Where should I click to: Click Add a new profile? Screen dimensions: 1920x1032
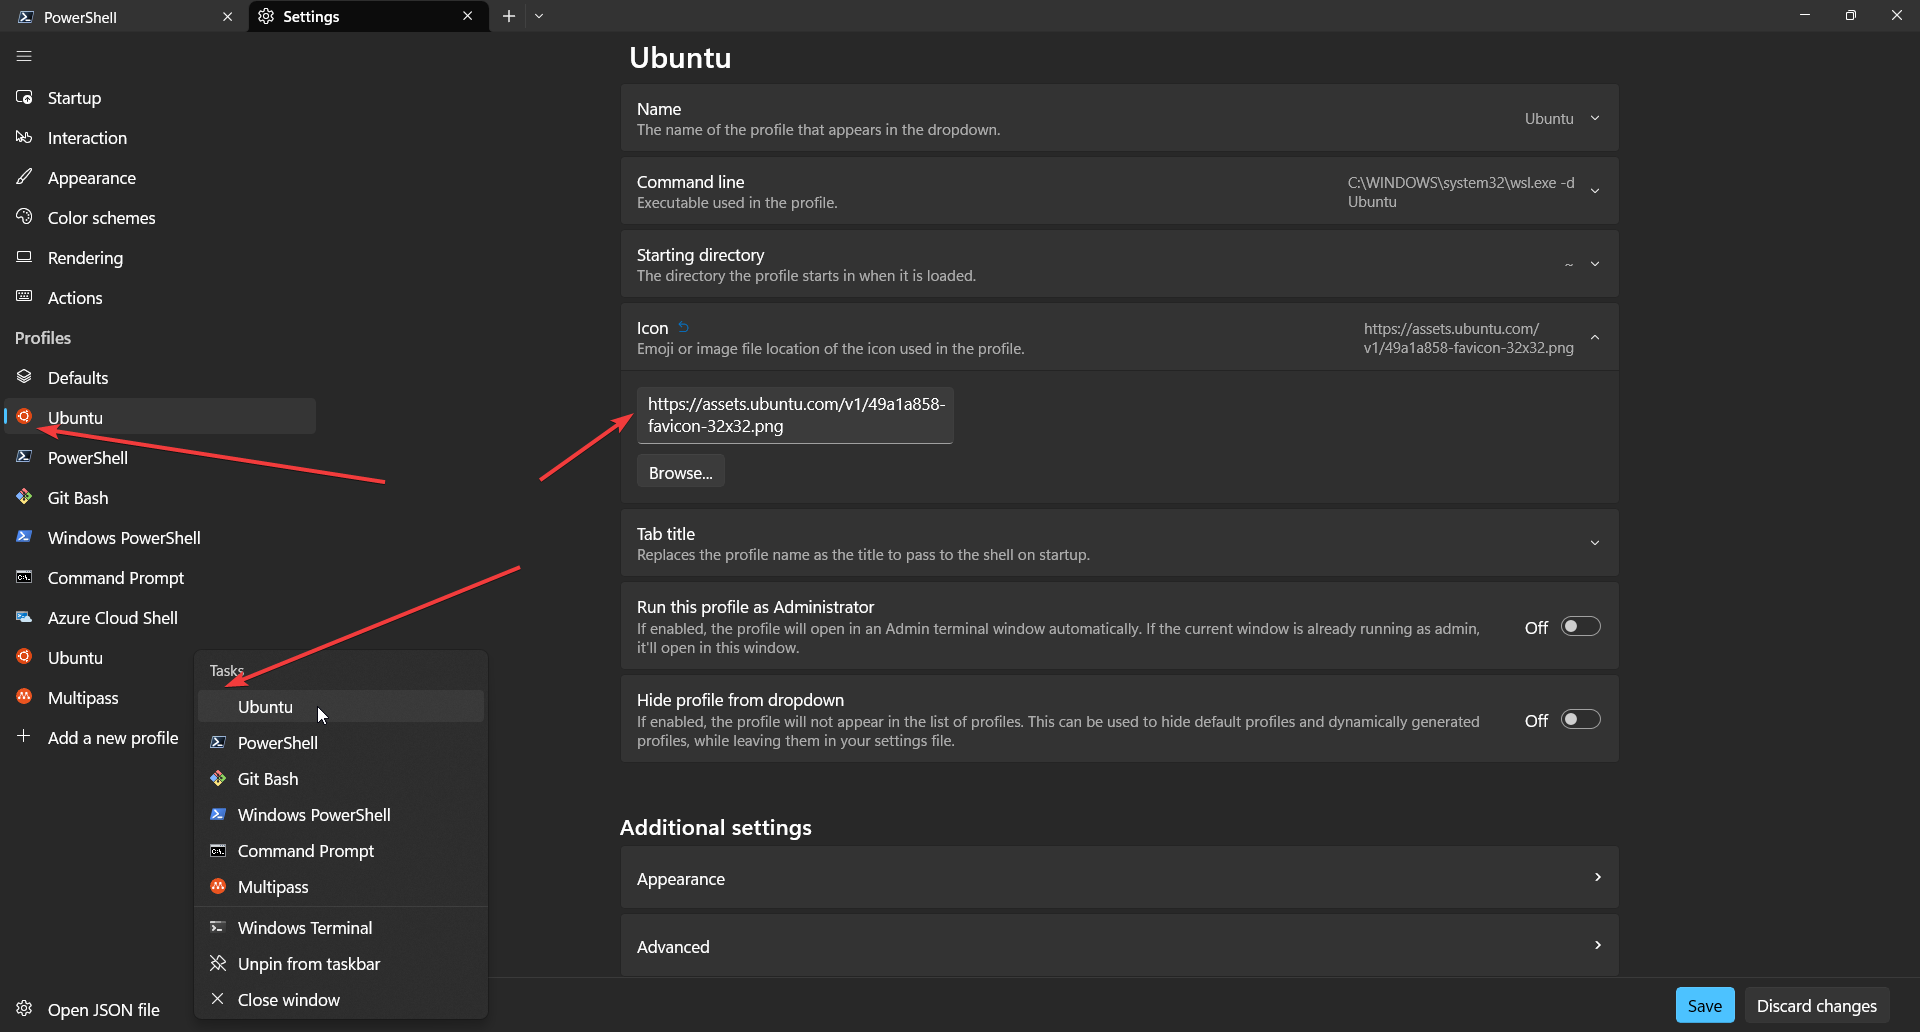click(x=111, y=737)
